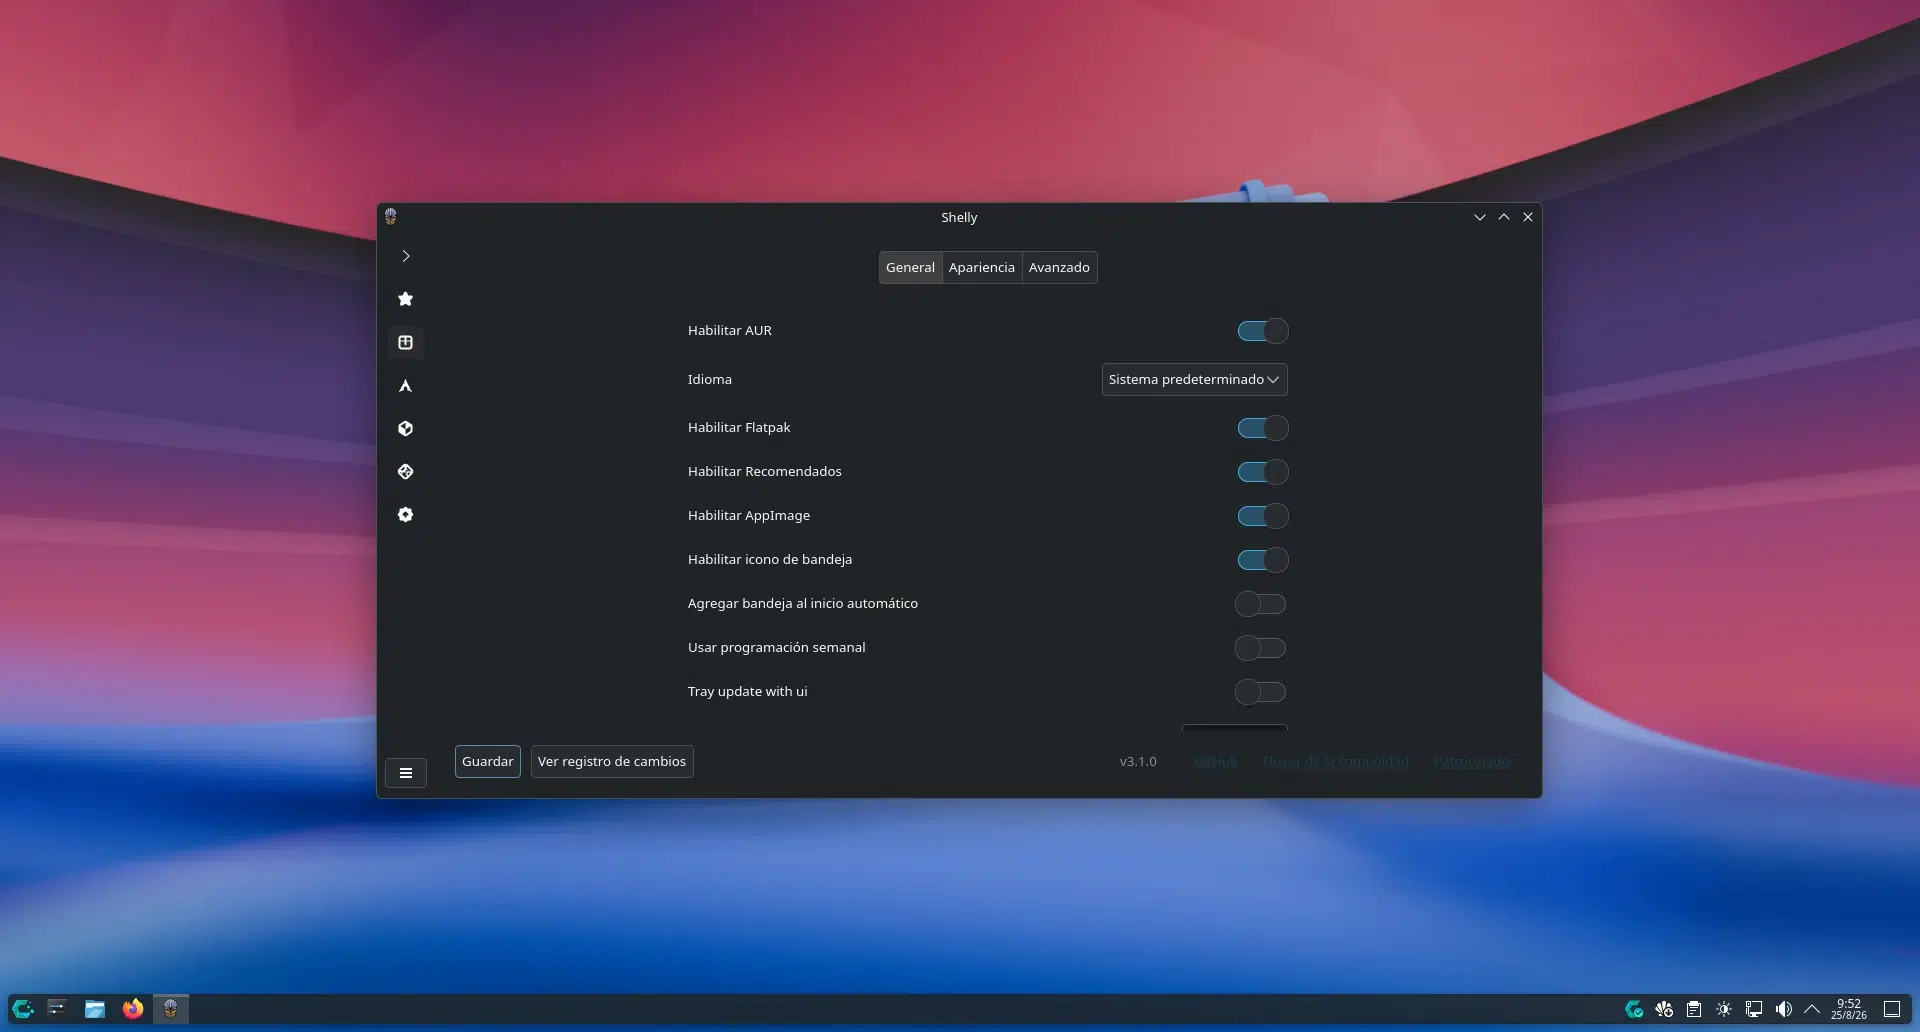Launch Firefox from the taskbar
Image resolution: width=1920 pixels, height=1032 pixels.
[133, 1009]
